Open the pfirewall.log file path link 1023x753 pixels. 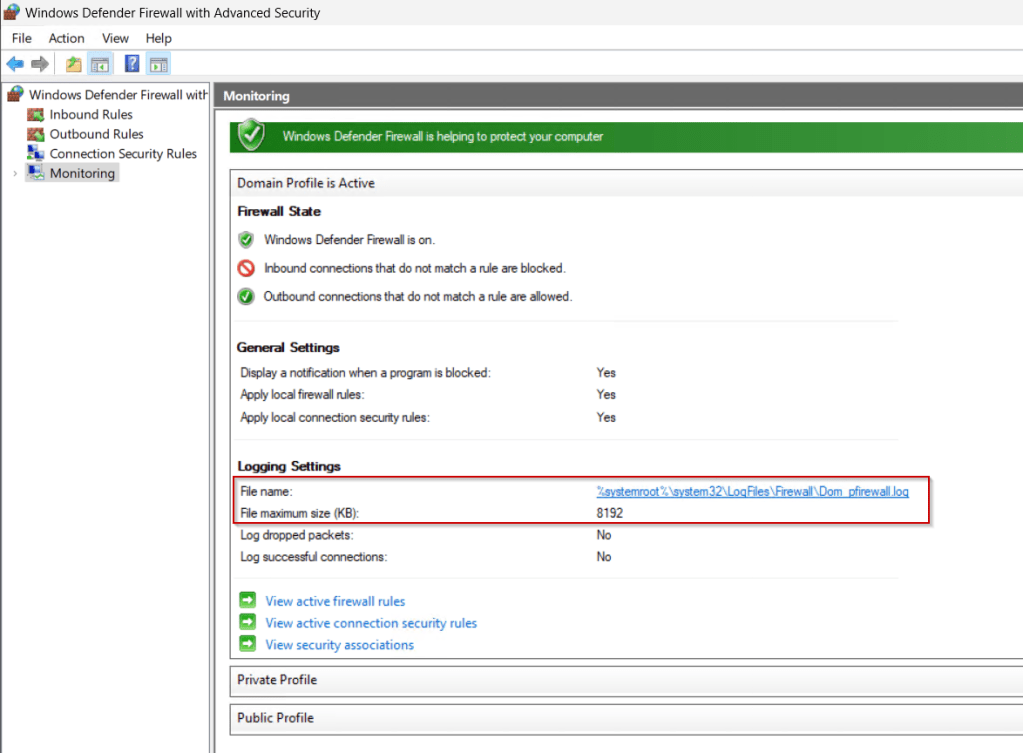coord(752,491)
